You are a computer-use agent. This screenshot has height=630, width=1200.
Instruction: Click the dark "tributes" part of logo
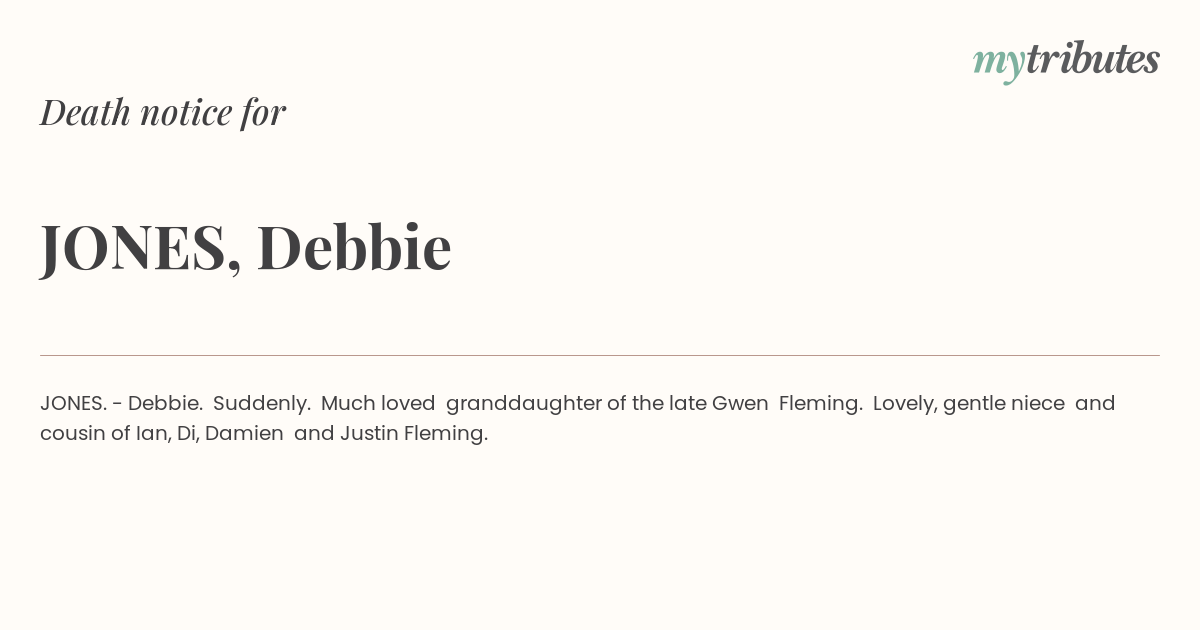(x=1092, y=58)
